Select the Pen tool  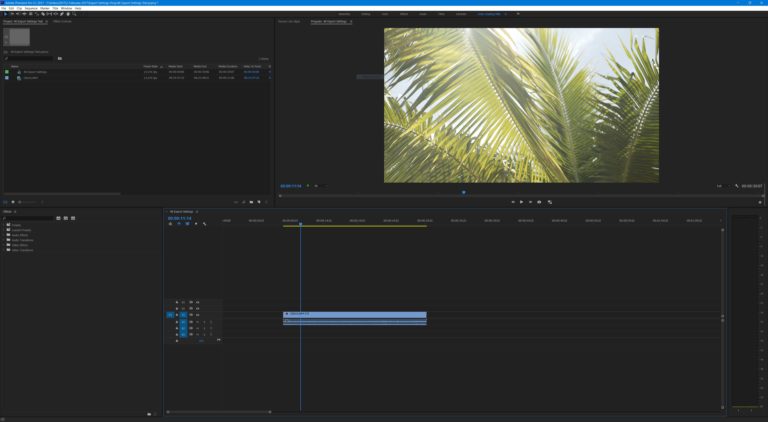pyautogui.click(x=62, y=14)
